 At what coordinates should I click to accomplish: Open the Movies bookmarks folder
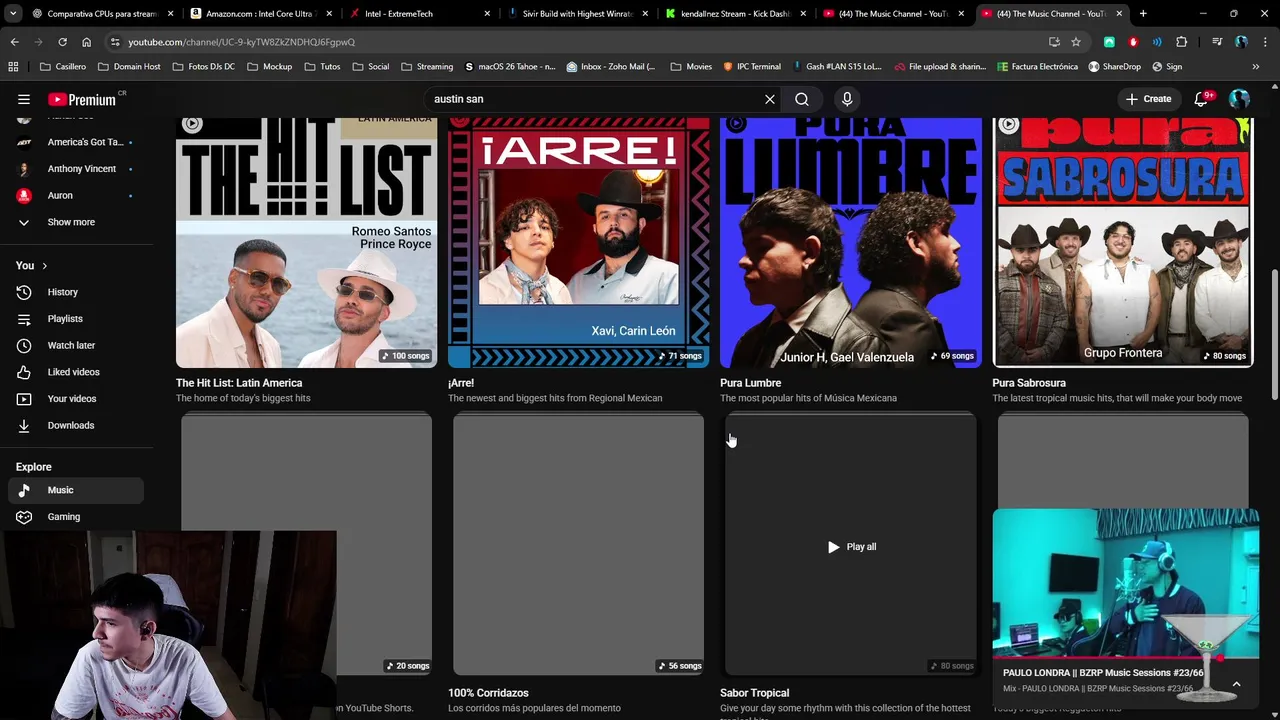tap(691, 67)
